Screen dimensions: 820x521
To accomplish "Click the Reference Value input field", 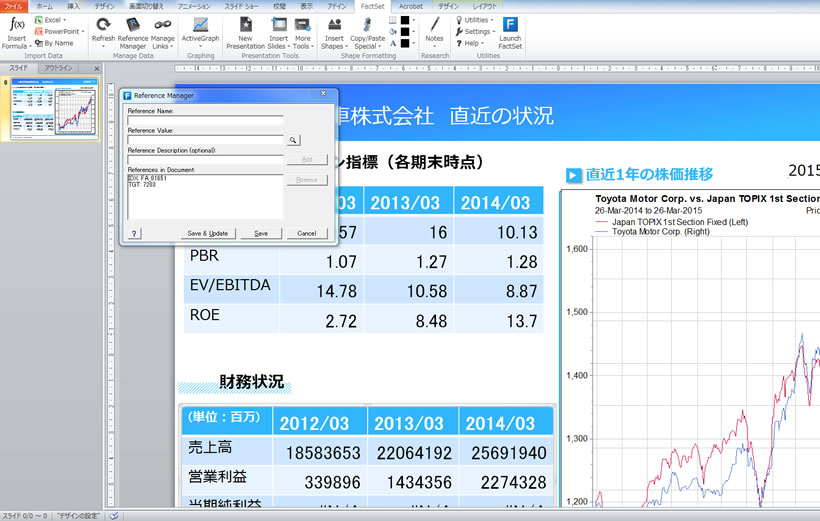I will tap(205, 140).
